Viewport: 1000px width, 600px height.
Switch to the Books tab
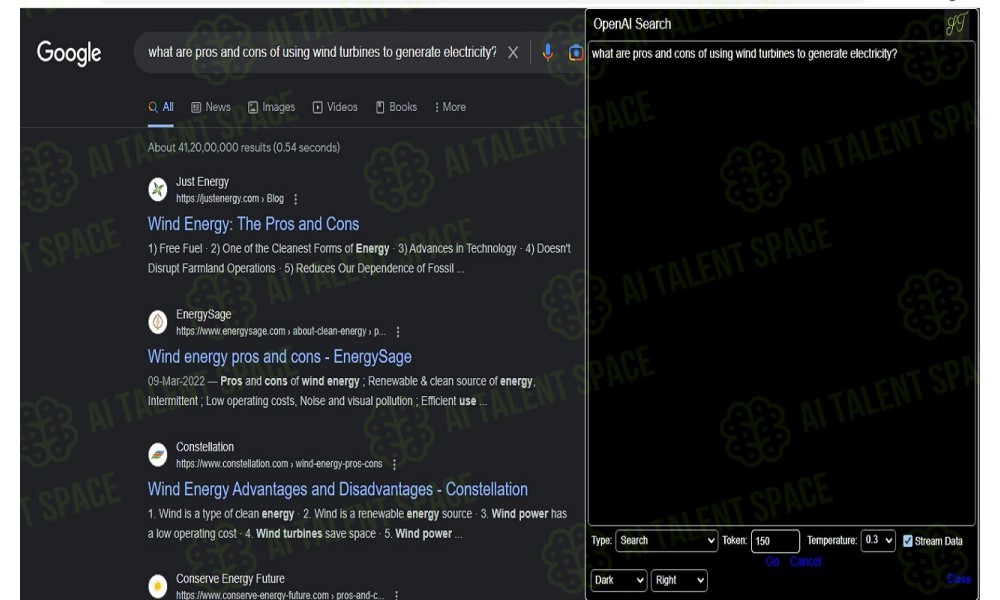click(x=396, y=107)
